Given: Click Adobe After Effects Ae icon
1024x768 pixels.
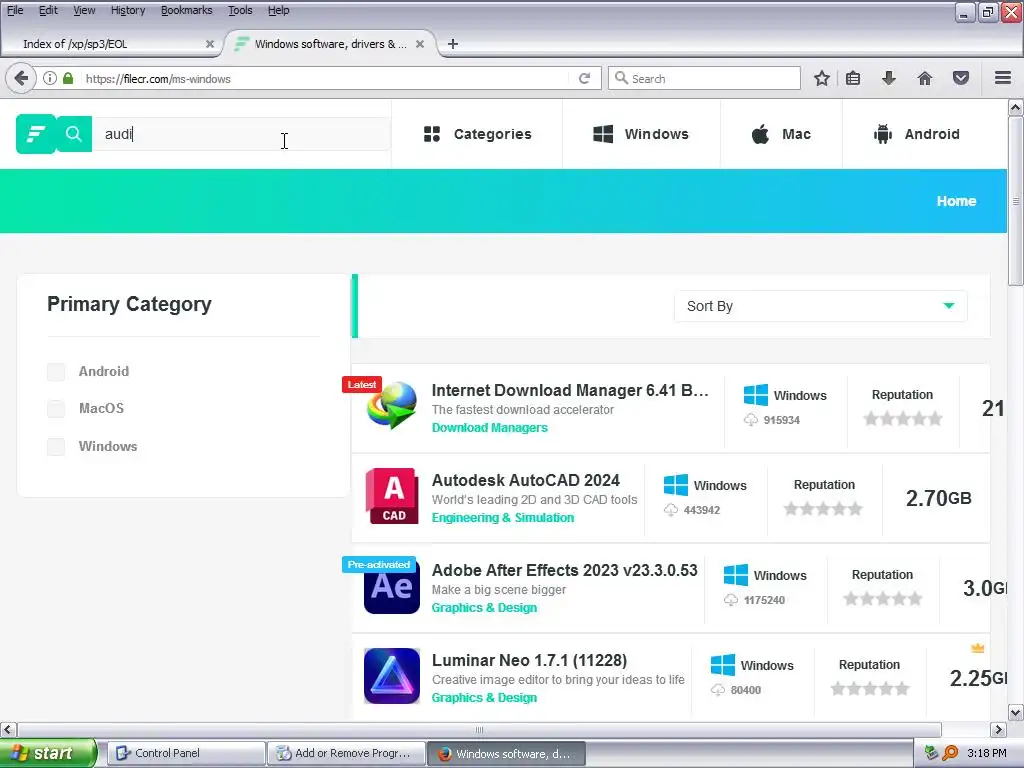Looking at the screenshot, I should point(392,586).
